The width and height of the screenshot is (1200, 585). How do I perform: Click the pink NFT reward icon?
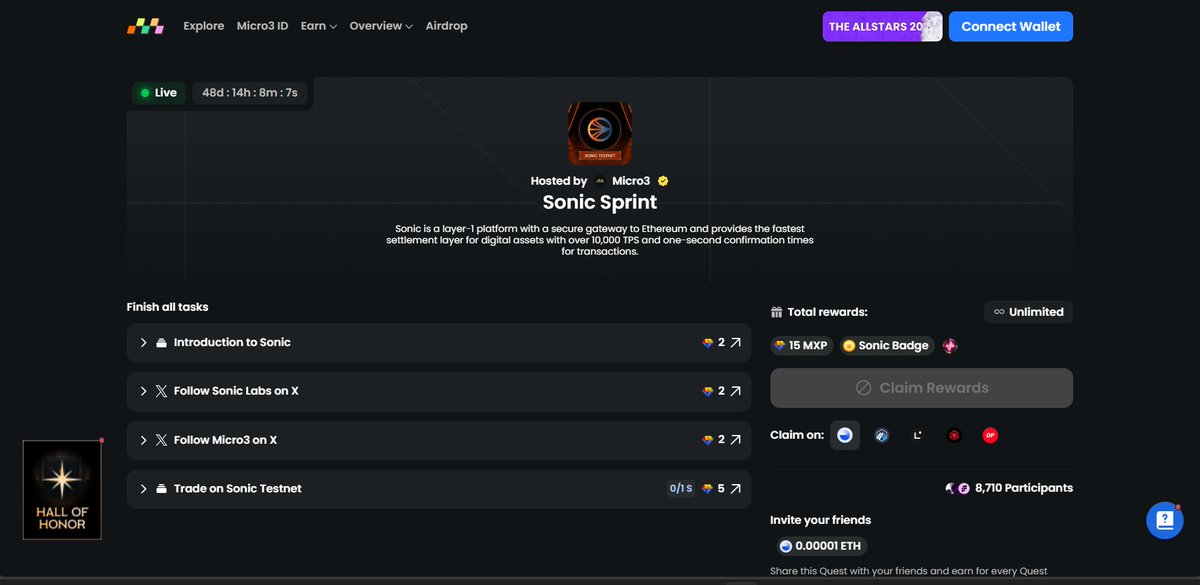tap(950, 345)
